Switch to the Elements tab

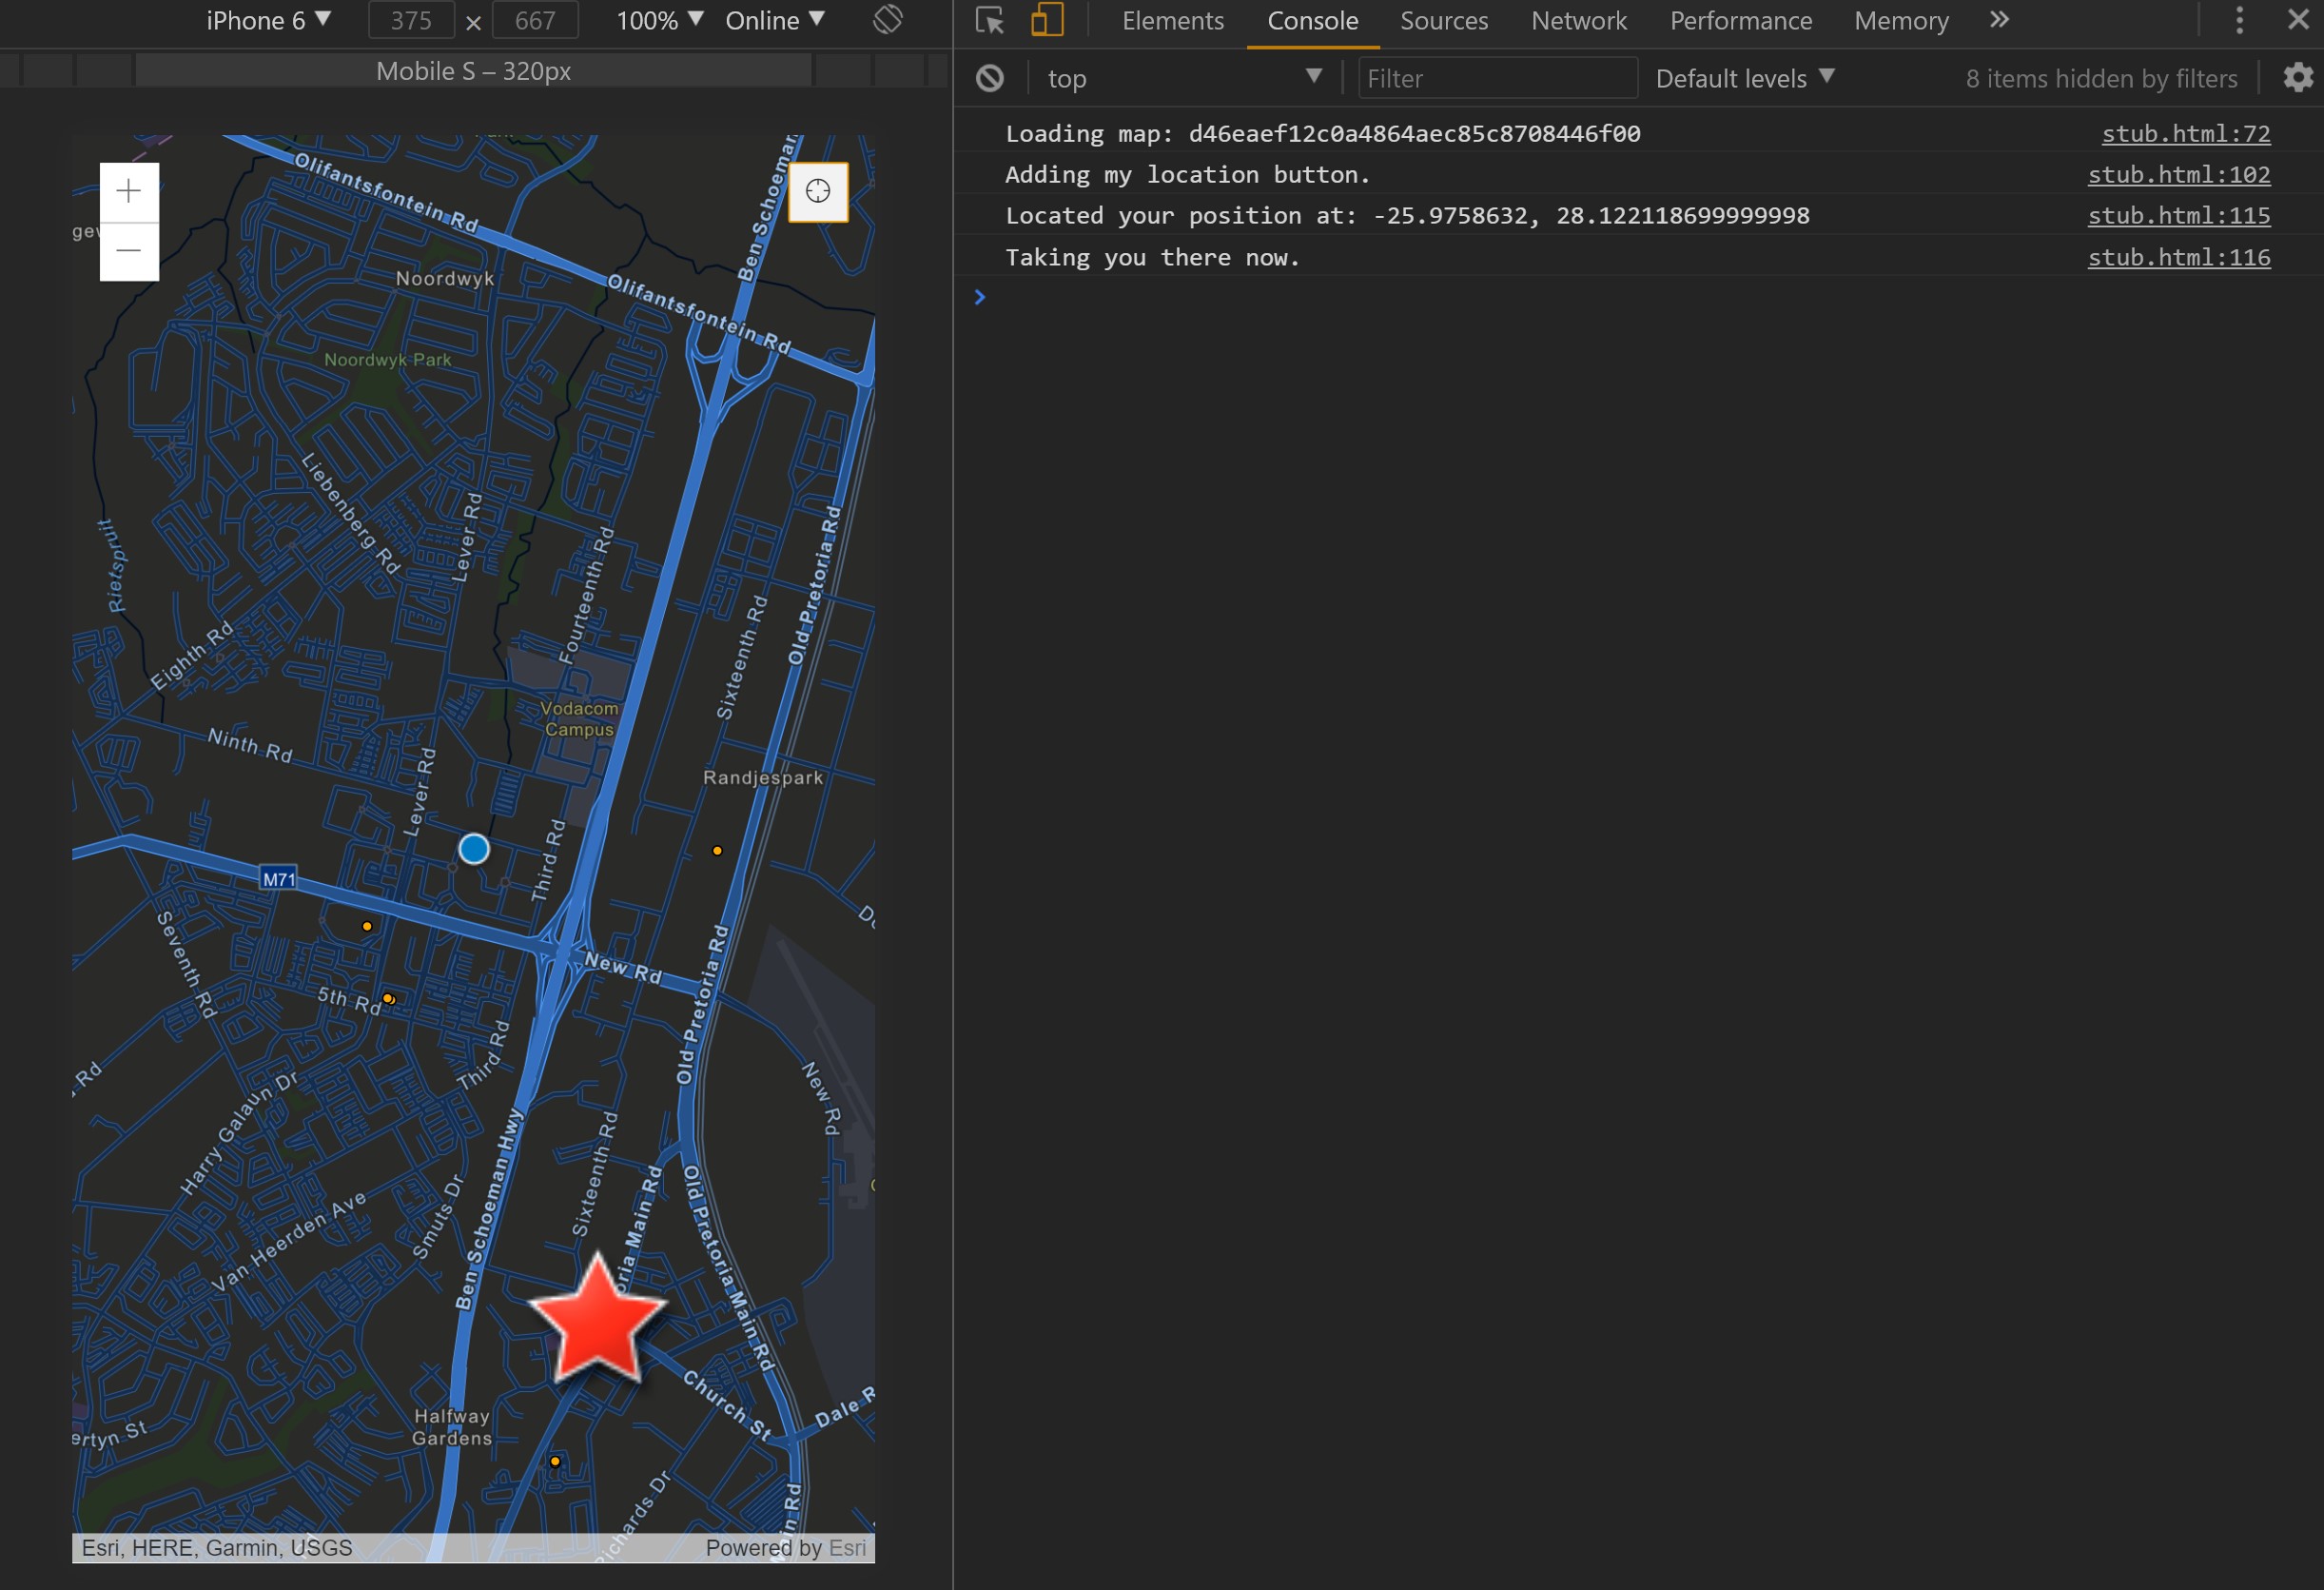click(1172, 20)
